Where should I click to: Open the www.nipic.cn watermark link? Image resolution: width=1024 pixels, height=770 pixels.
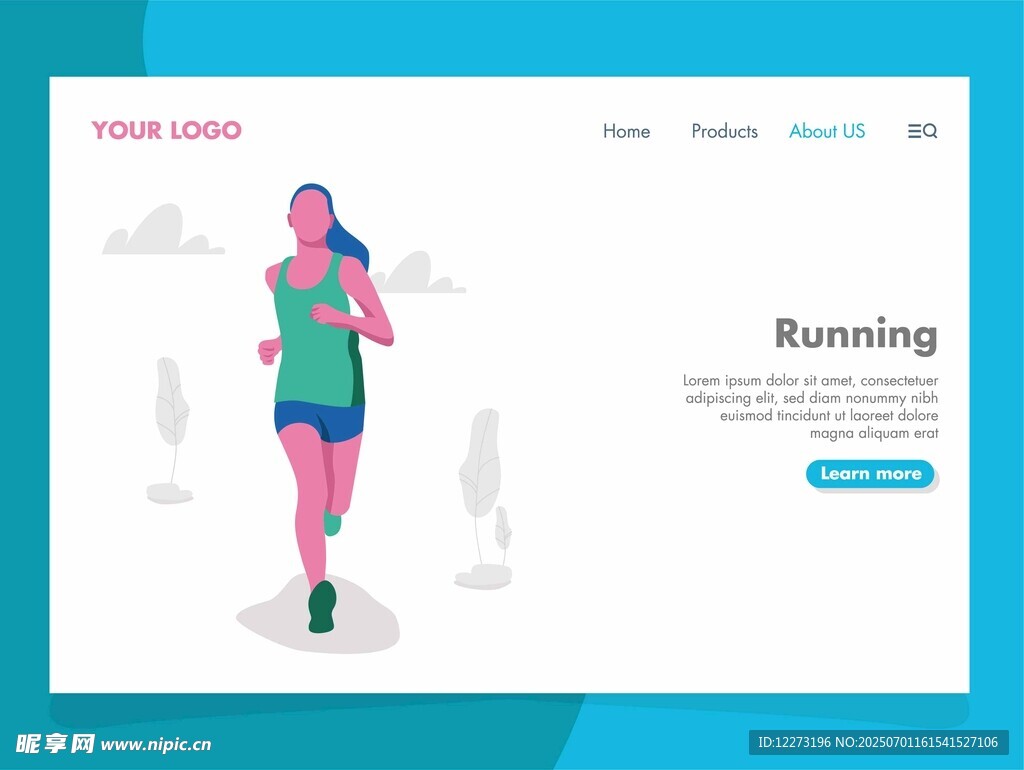[156, 744]
